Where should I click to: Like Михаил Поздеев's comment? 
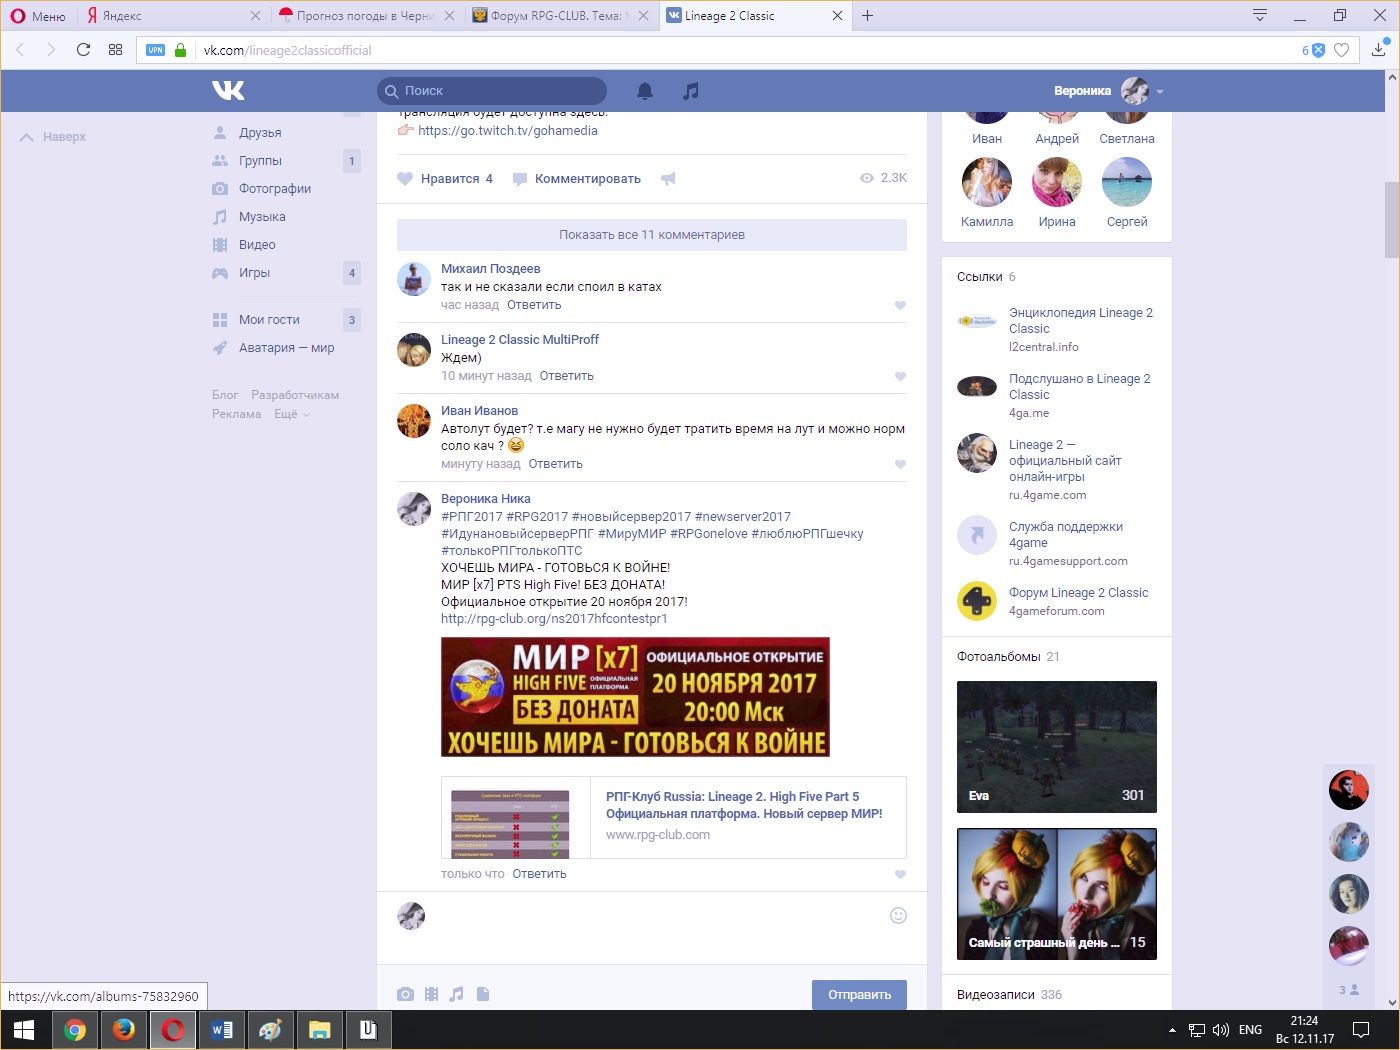tap(900, 305)
